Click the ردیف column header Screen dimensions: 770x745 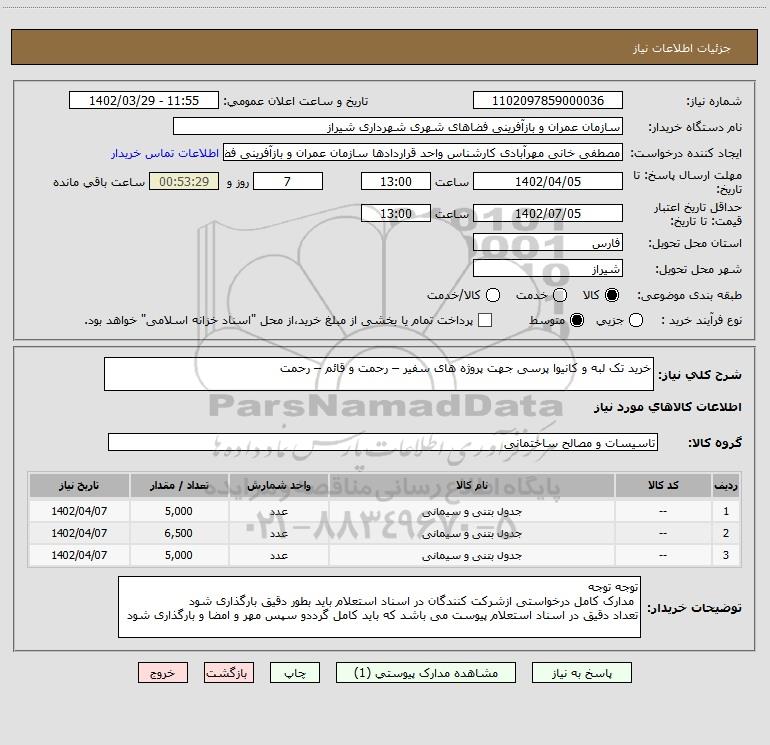pos(726,485)
